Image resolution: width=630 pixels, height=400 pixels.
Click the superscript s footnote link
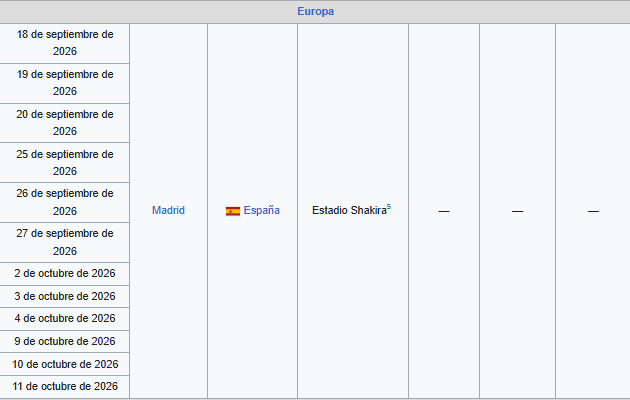(389, 206)
